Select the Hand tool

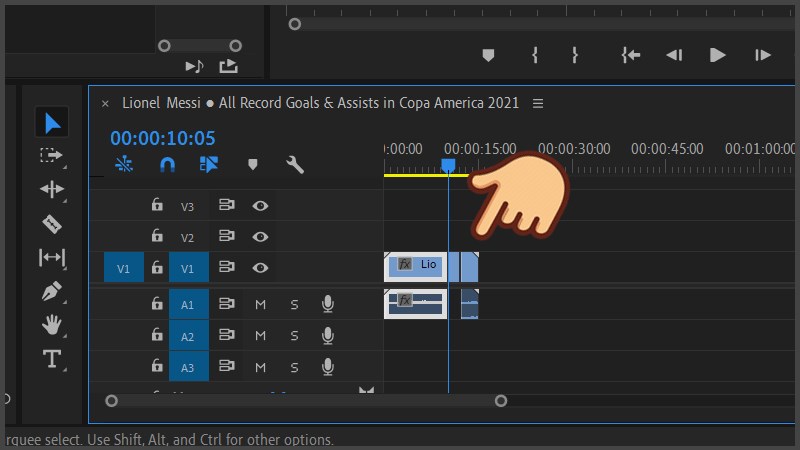pyautogui.click(x=52, y=325)
